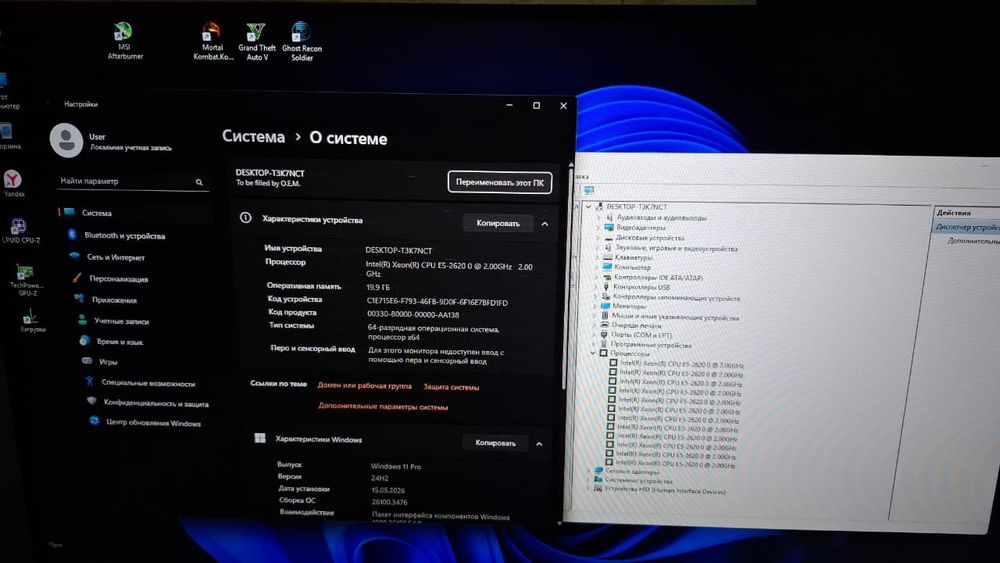
Task: Expand Контроллеры IDE ATA/ATAPI node
Action: click(596, 277)
